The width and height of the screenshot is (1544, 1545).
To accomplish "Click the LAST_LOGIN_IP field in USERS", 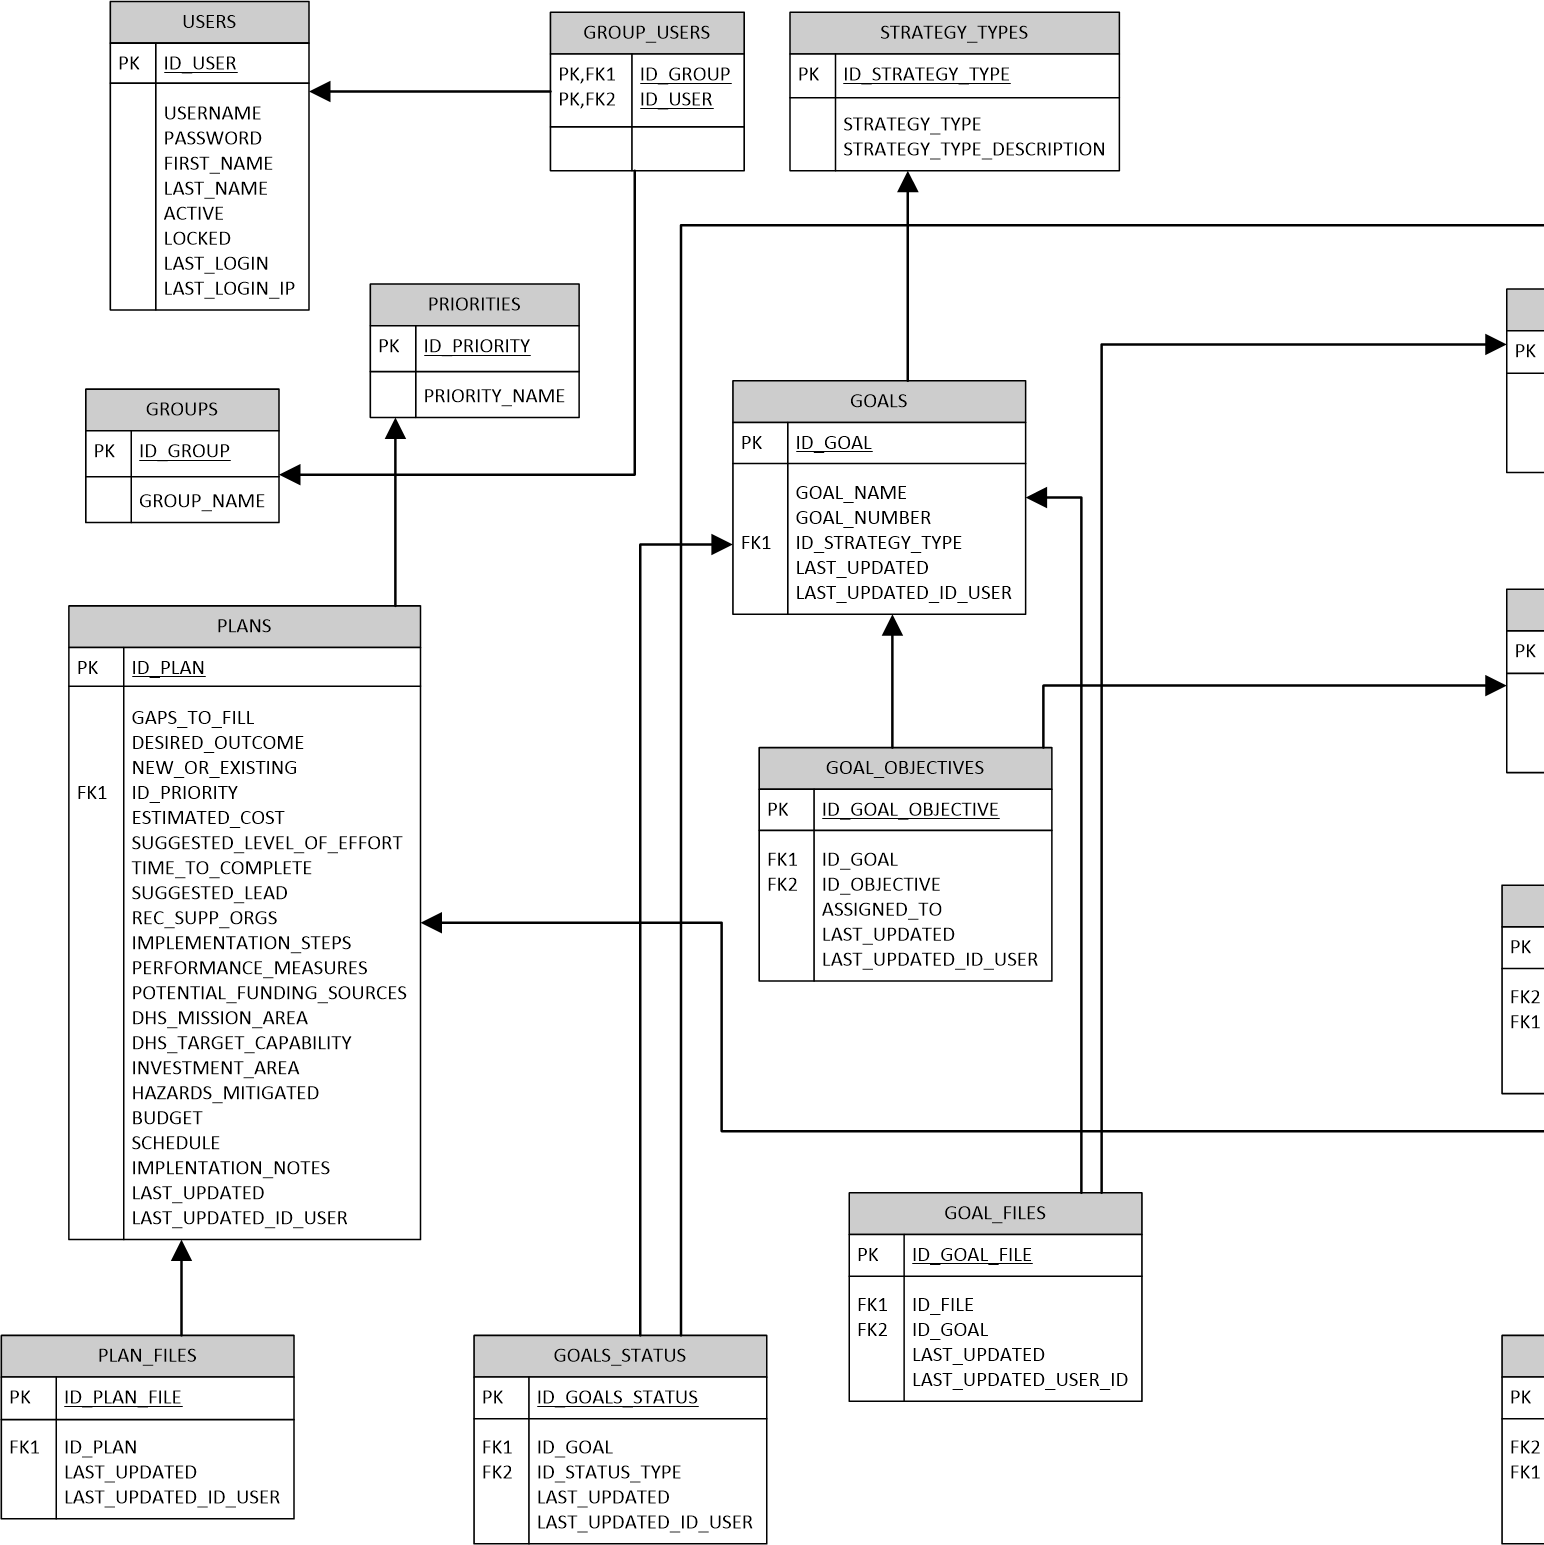I will pyautogui.click(x=229, y=289).
